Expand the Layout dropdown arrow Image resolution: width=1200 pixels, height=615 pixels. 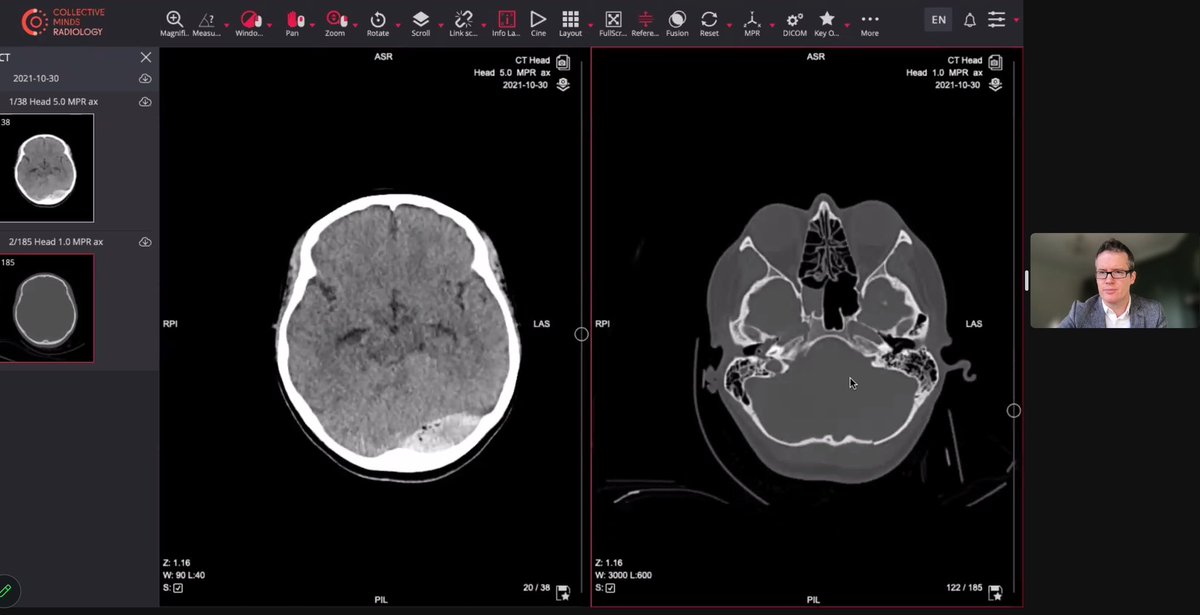coord(589,24)
